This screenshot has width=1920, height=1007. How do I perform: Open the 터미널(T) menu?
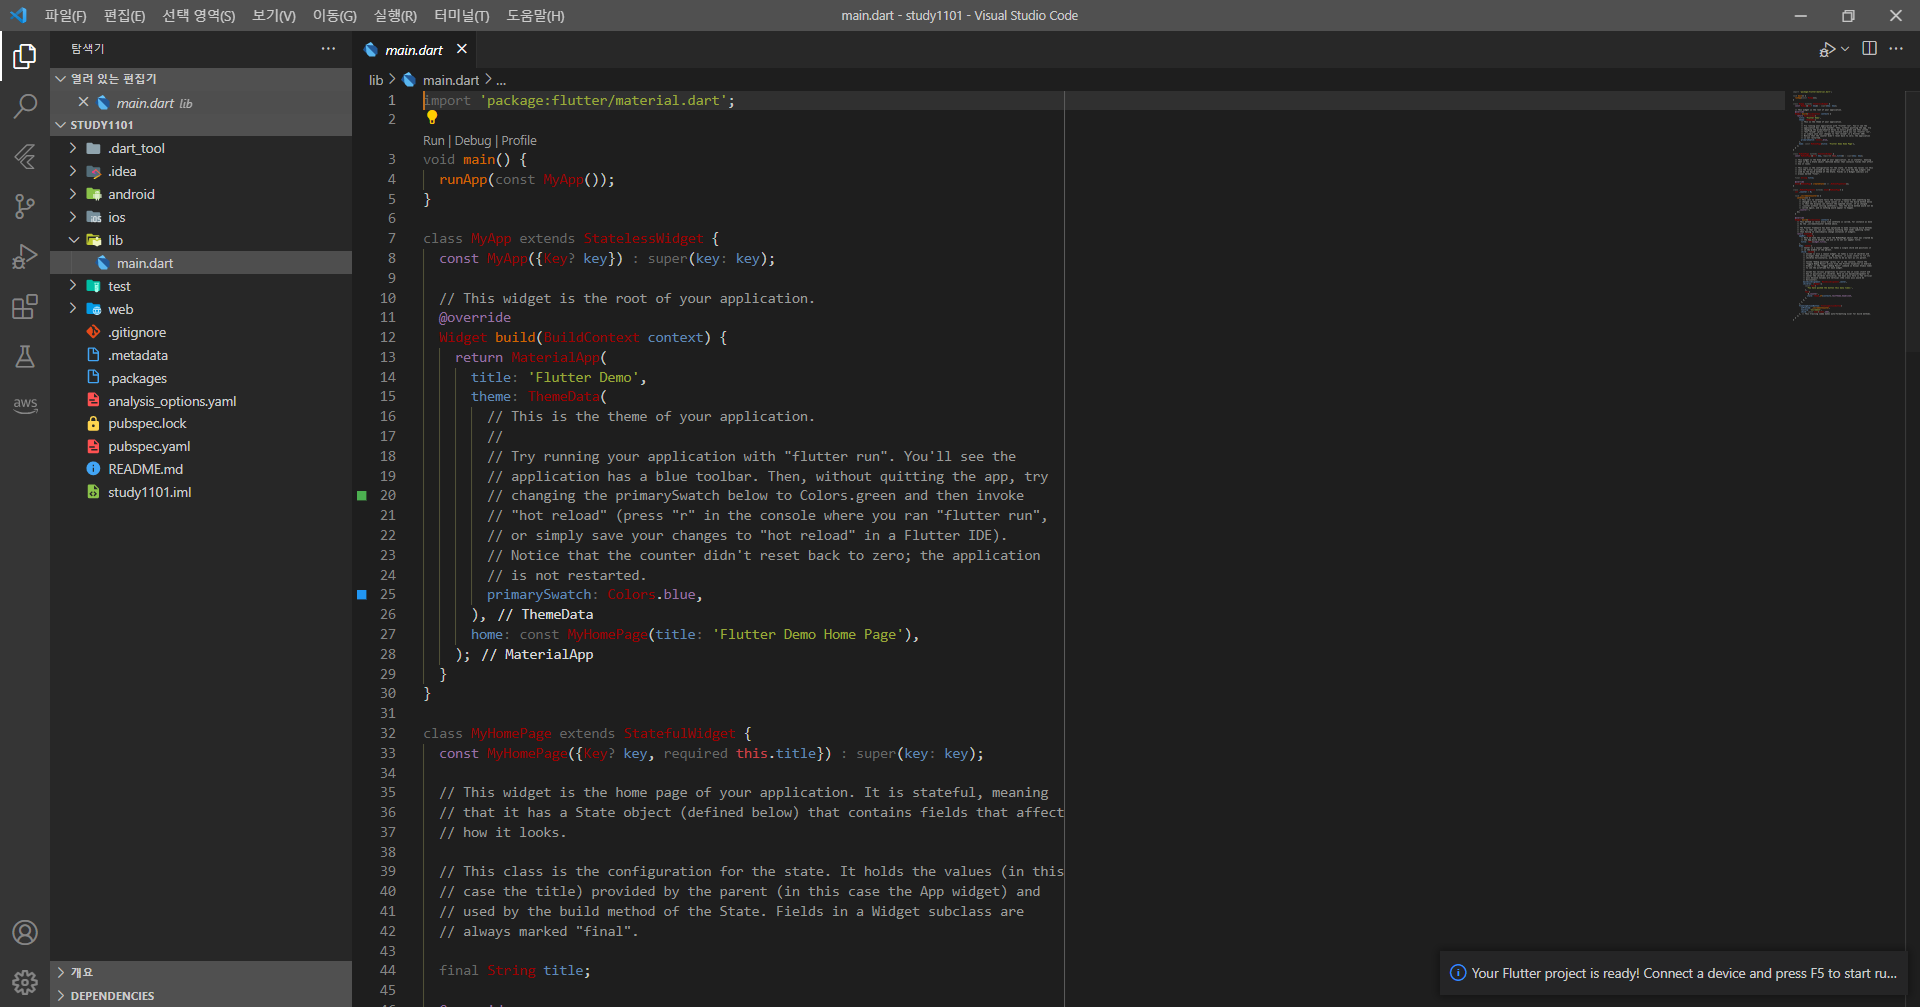tap(461, 16)
